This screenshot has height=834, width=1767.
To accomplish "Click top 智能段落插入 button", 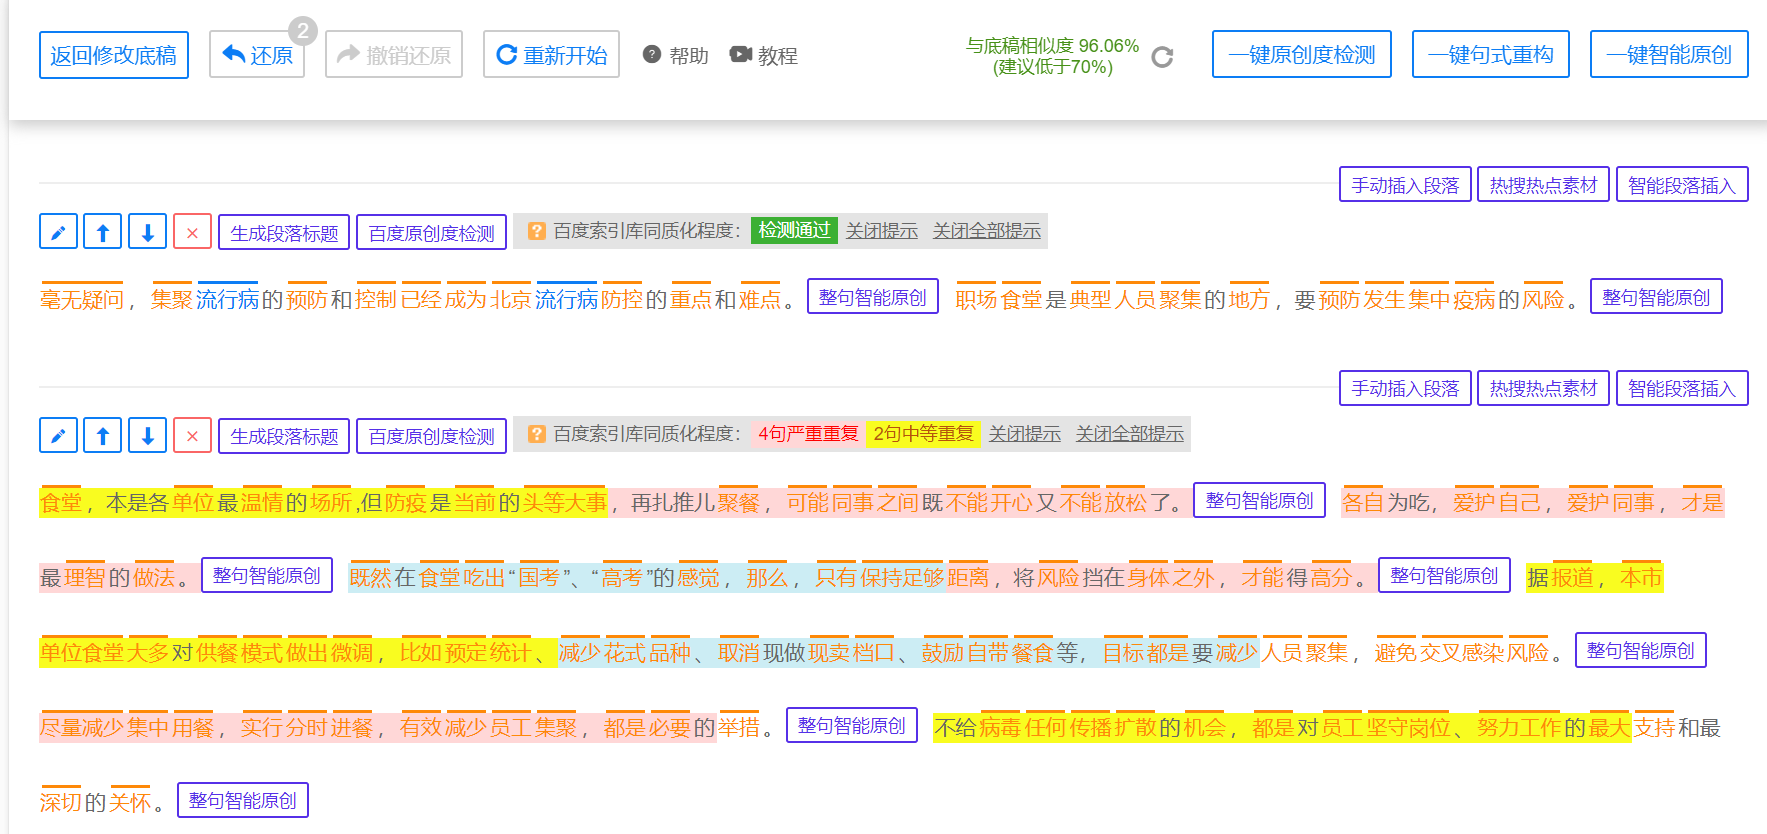I will click(x=1682, y=184).
